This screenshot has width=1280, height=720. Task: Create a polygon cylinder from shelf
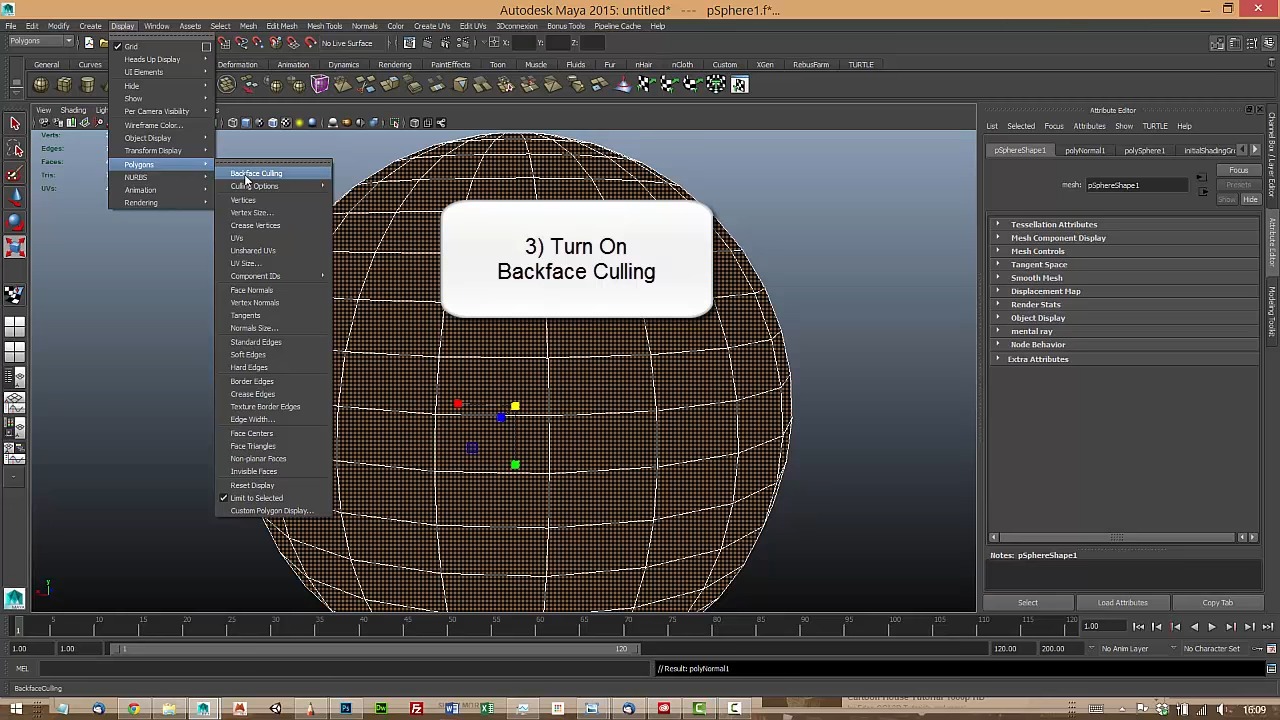point(88,85)
